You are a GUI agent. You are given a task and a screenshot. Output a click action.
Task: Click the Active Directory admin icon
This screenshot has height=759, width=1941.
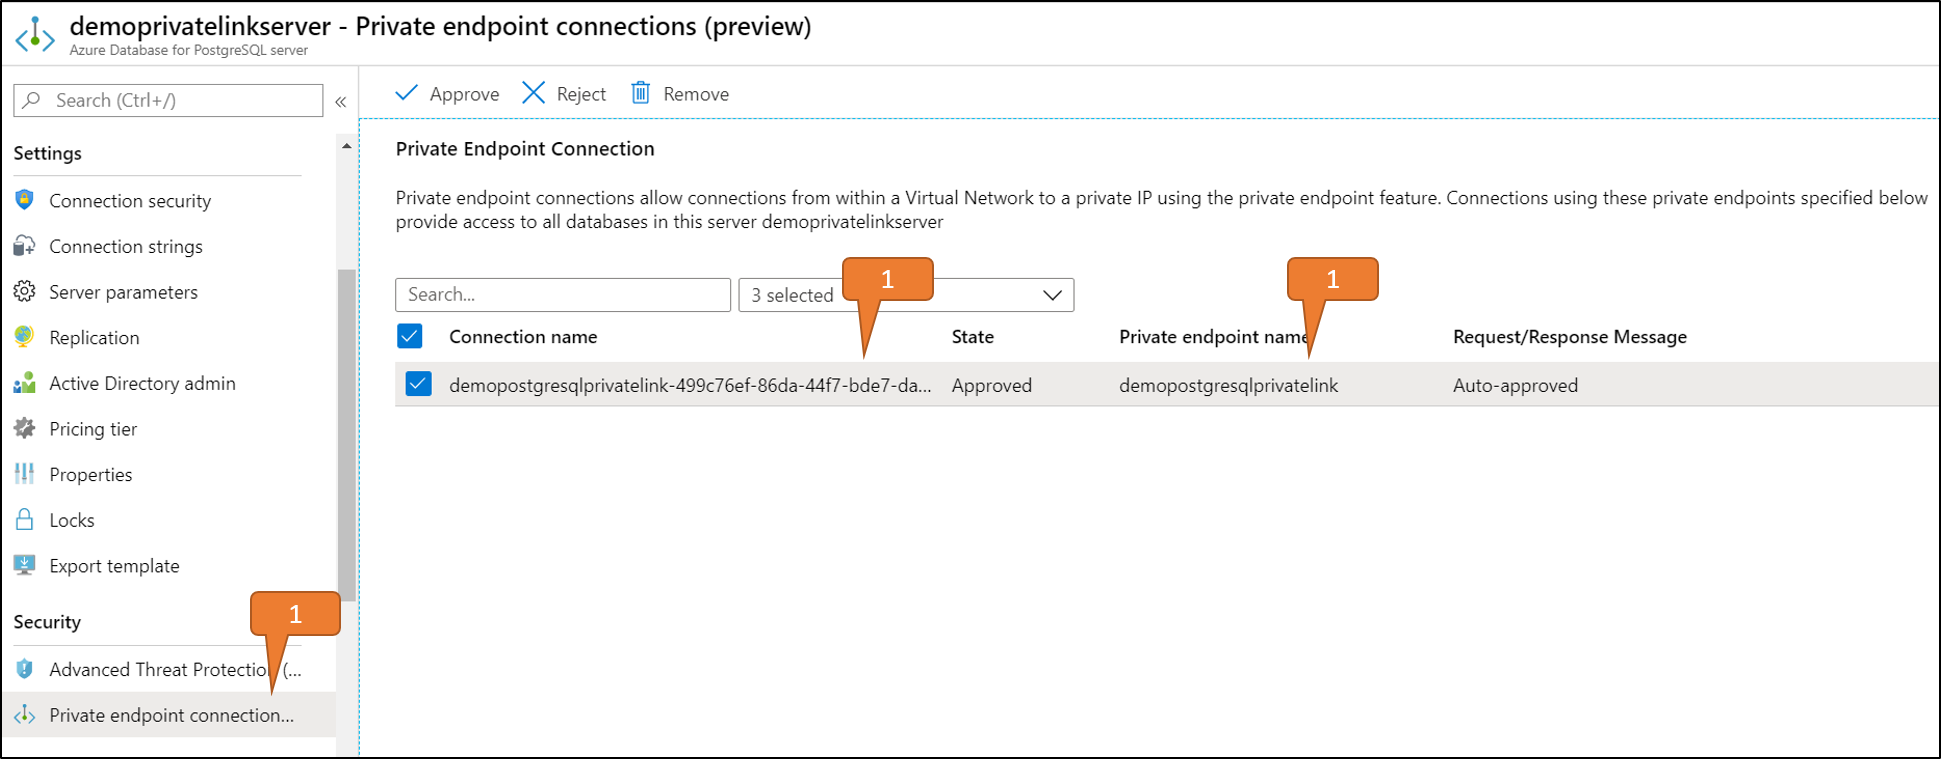pyautogui.click(x=25, y=383)
